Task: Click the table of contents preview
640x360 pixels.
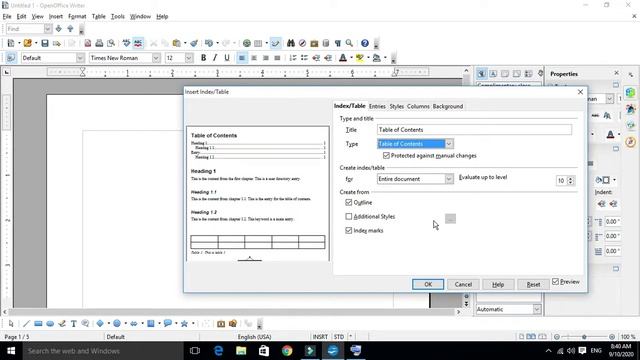Action: 258,193
